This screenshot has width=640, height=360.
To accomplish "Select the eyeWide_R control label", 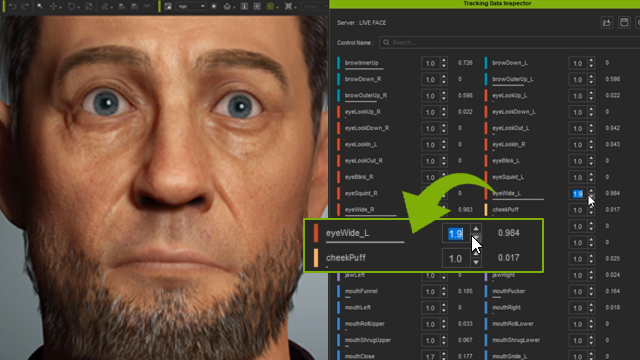I will click(360, 210).
